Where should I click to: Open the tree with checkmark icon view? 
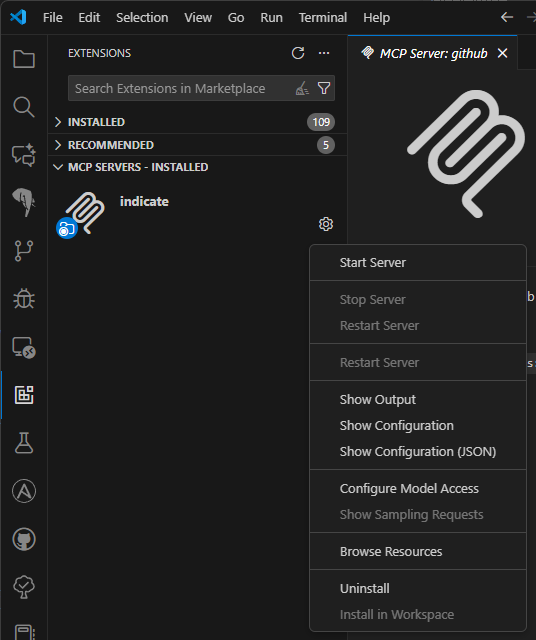24,587
